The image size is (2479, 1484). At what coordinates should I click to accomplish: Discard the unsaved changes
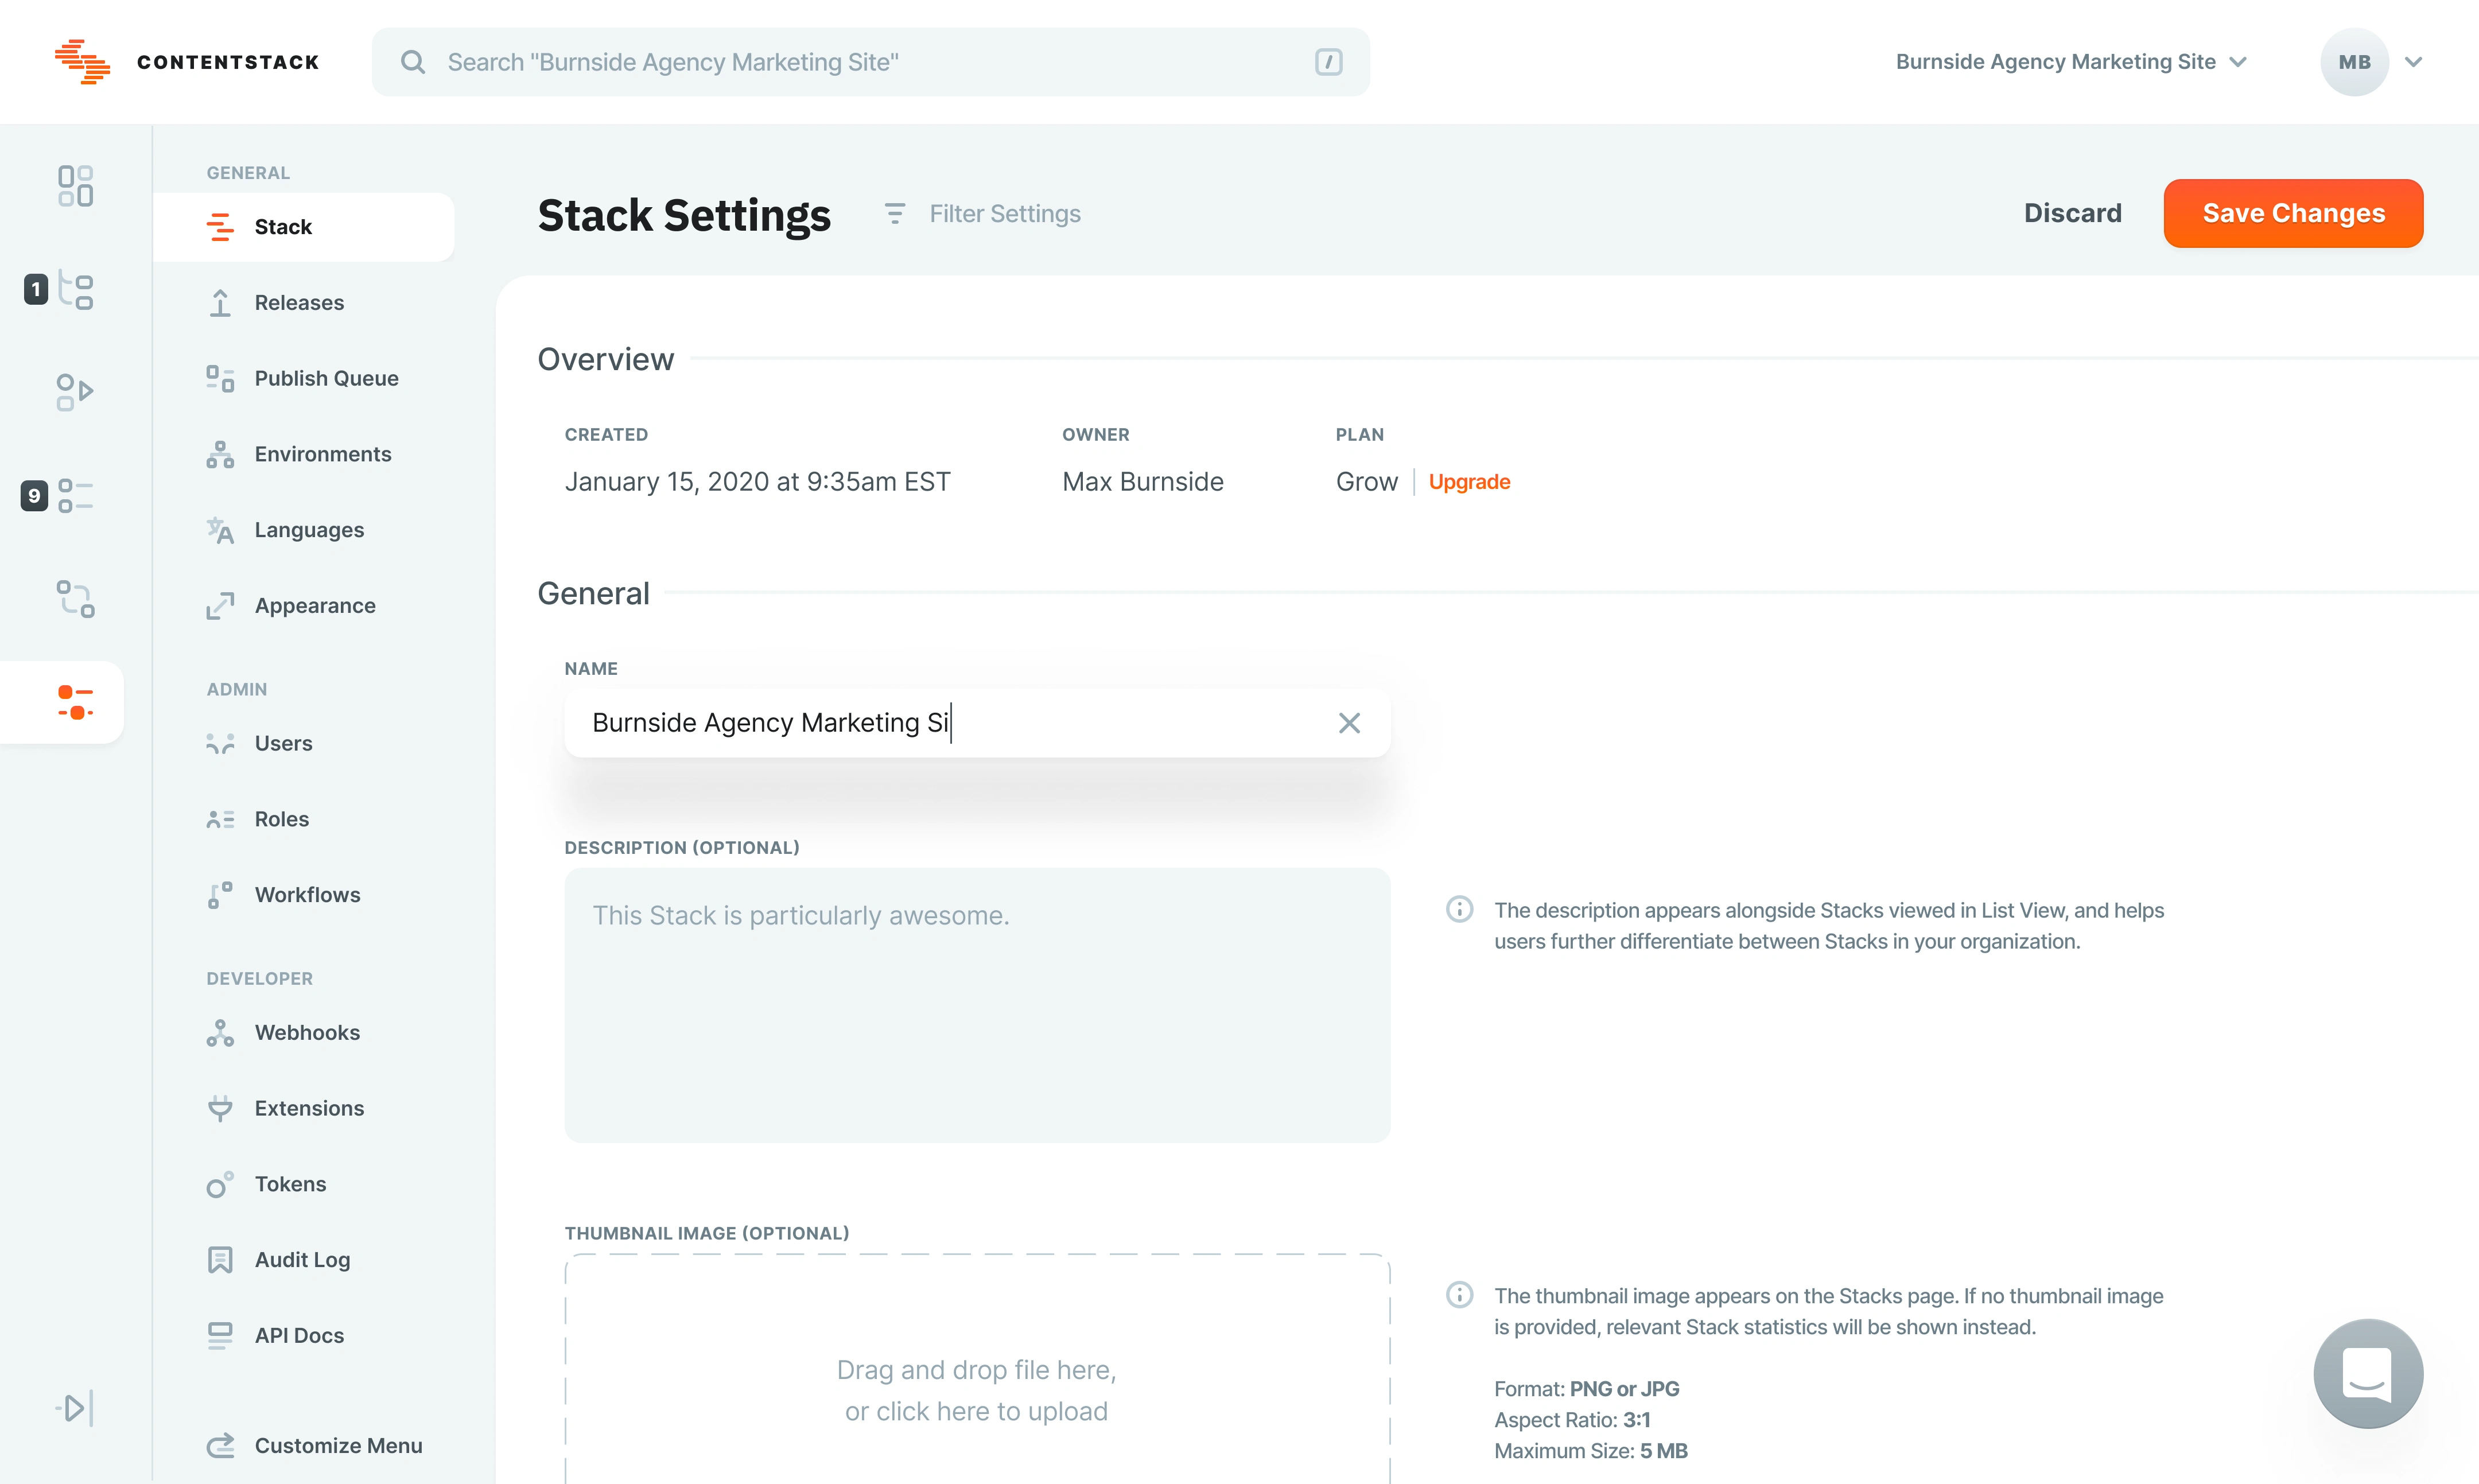click(x=2072, y=213)
